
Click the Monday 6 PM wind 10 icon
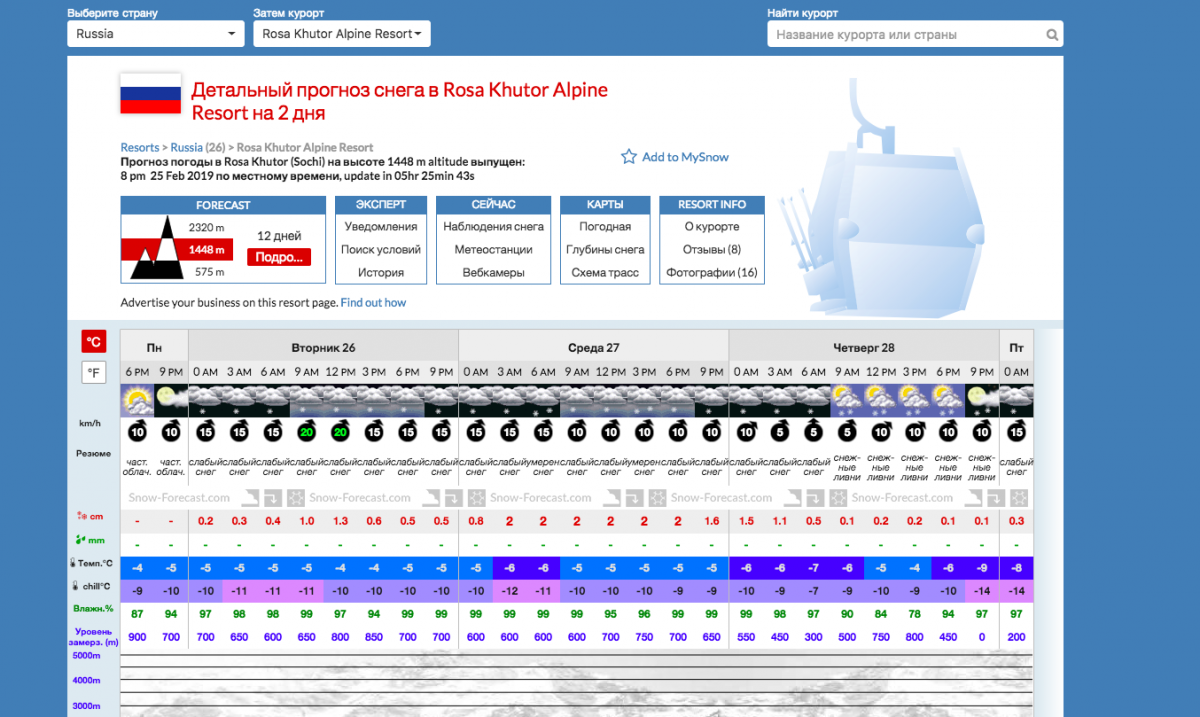point(137,432)
